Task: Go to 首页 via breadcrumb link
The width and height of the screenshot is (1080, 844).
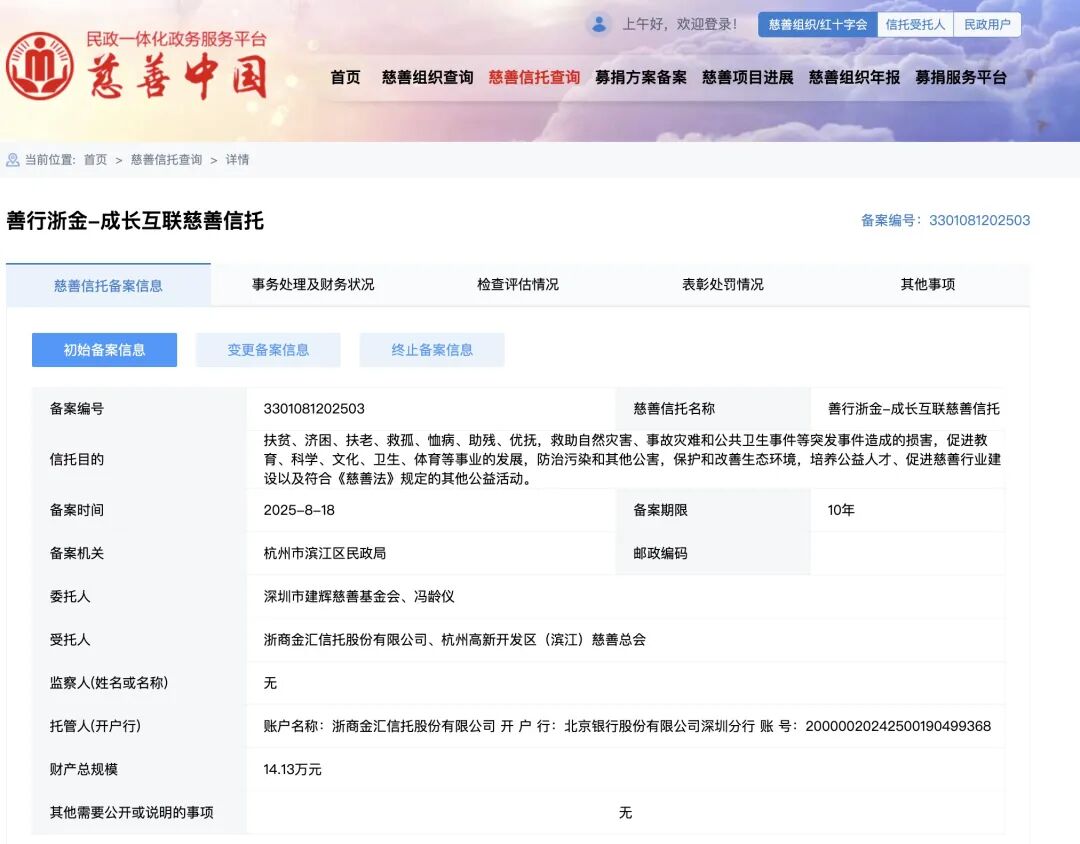Action: click(95, 160)
